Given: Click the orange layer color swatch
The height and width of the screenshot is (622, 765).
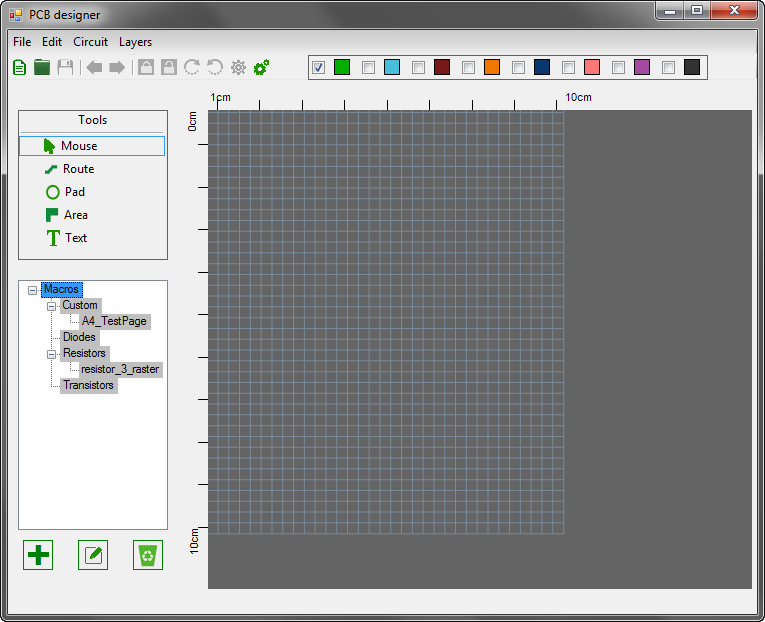Looking at the screenshot, I should (492, 67).
